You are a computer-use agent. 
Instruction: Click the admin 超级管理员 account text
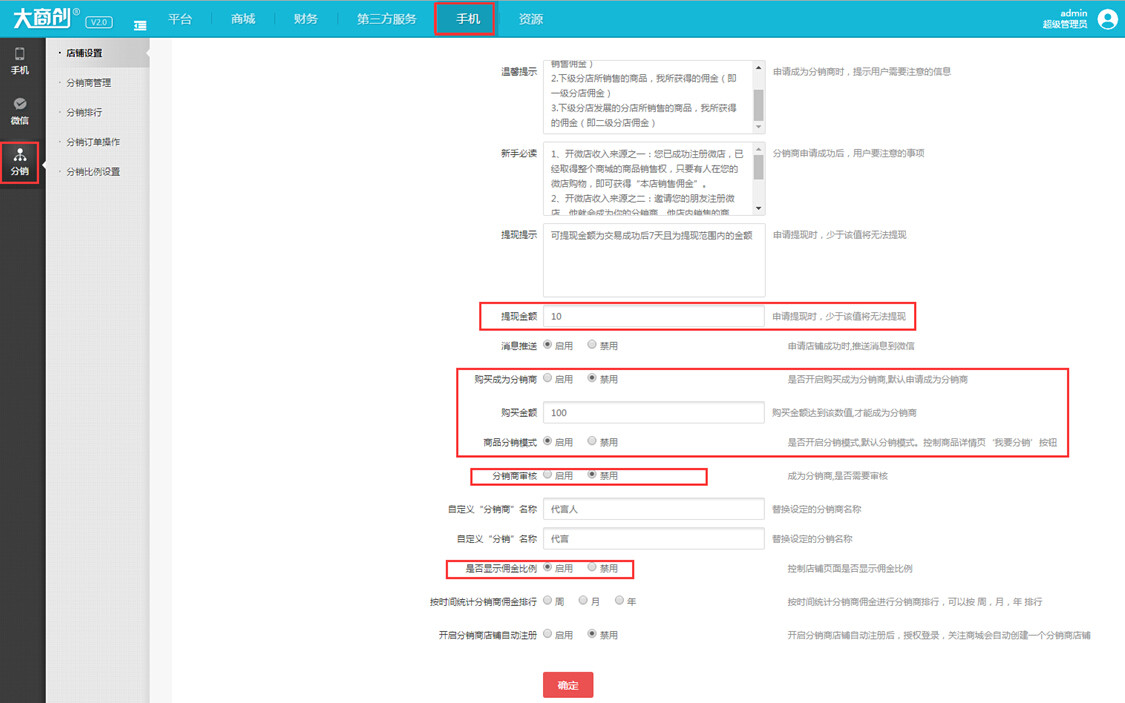tap(1065, 19)
